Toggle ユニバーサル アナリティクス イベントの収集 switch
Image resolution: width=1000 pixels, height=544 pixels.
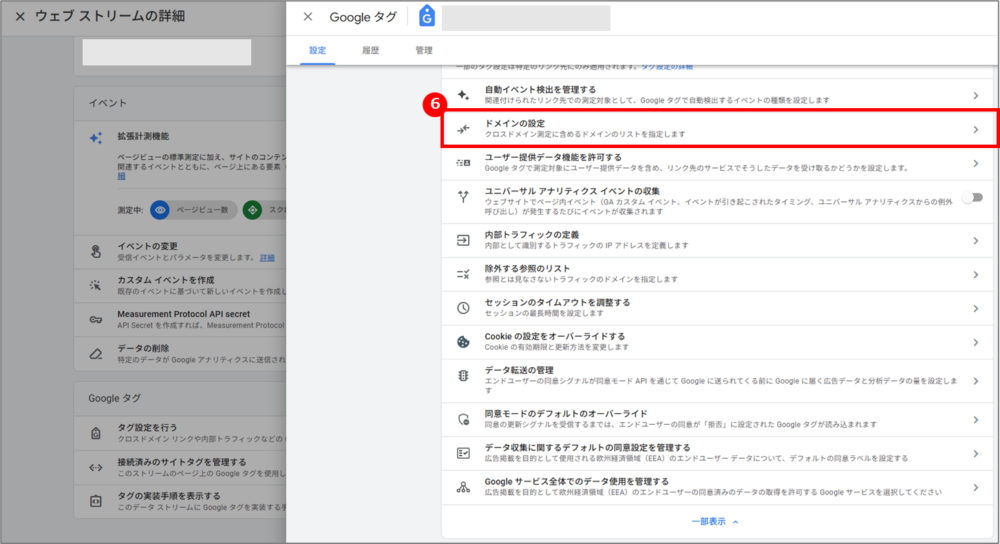[973, 198]
